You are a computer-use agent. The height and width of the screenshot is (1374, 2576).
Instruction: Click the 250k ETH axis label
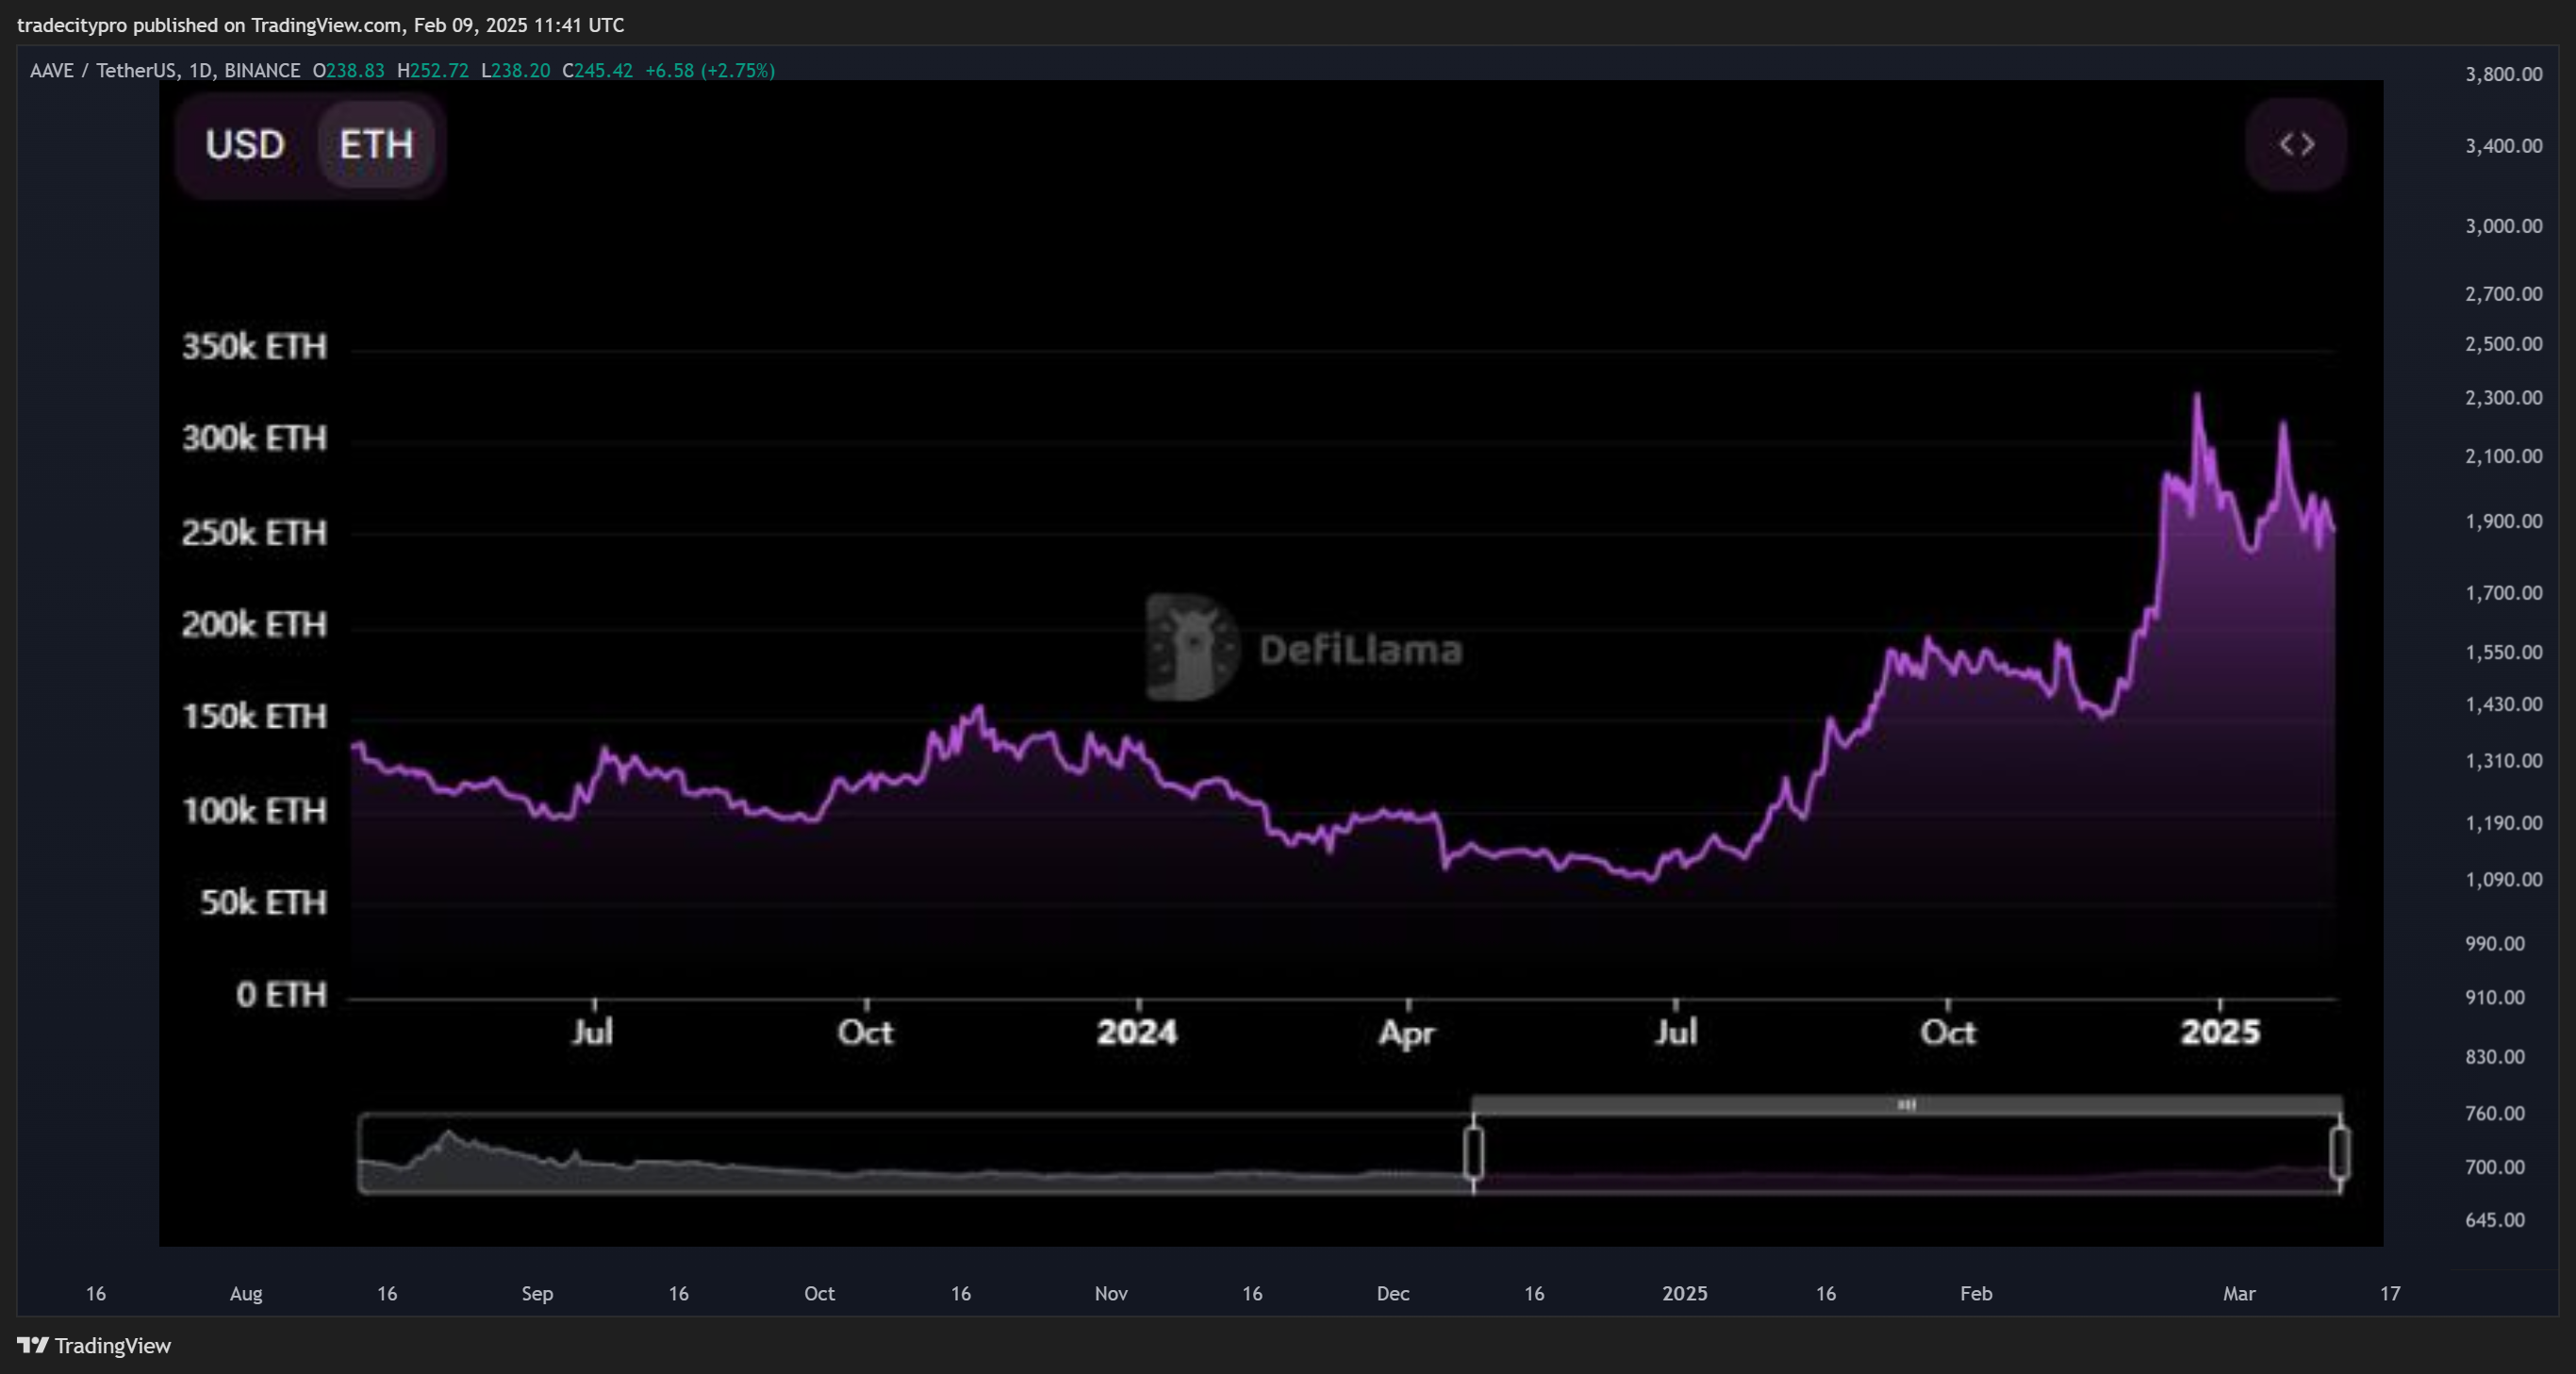[254, 533]
